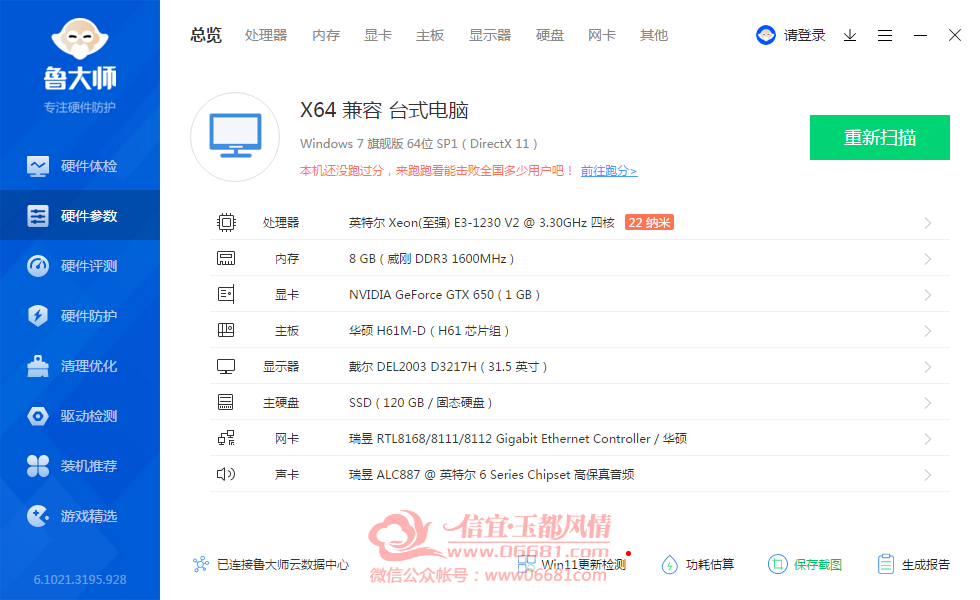Follow the 前往跑分 link
This screenshot has height=600, width=980.
point(609,171)
